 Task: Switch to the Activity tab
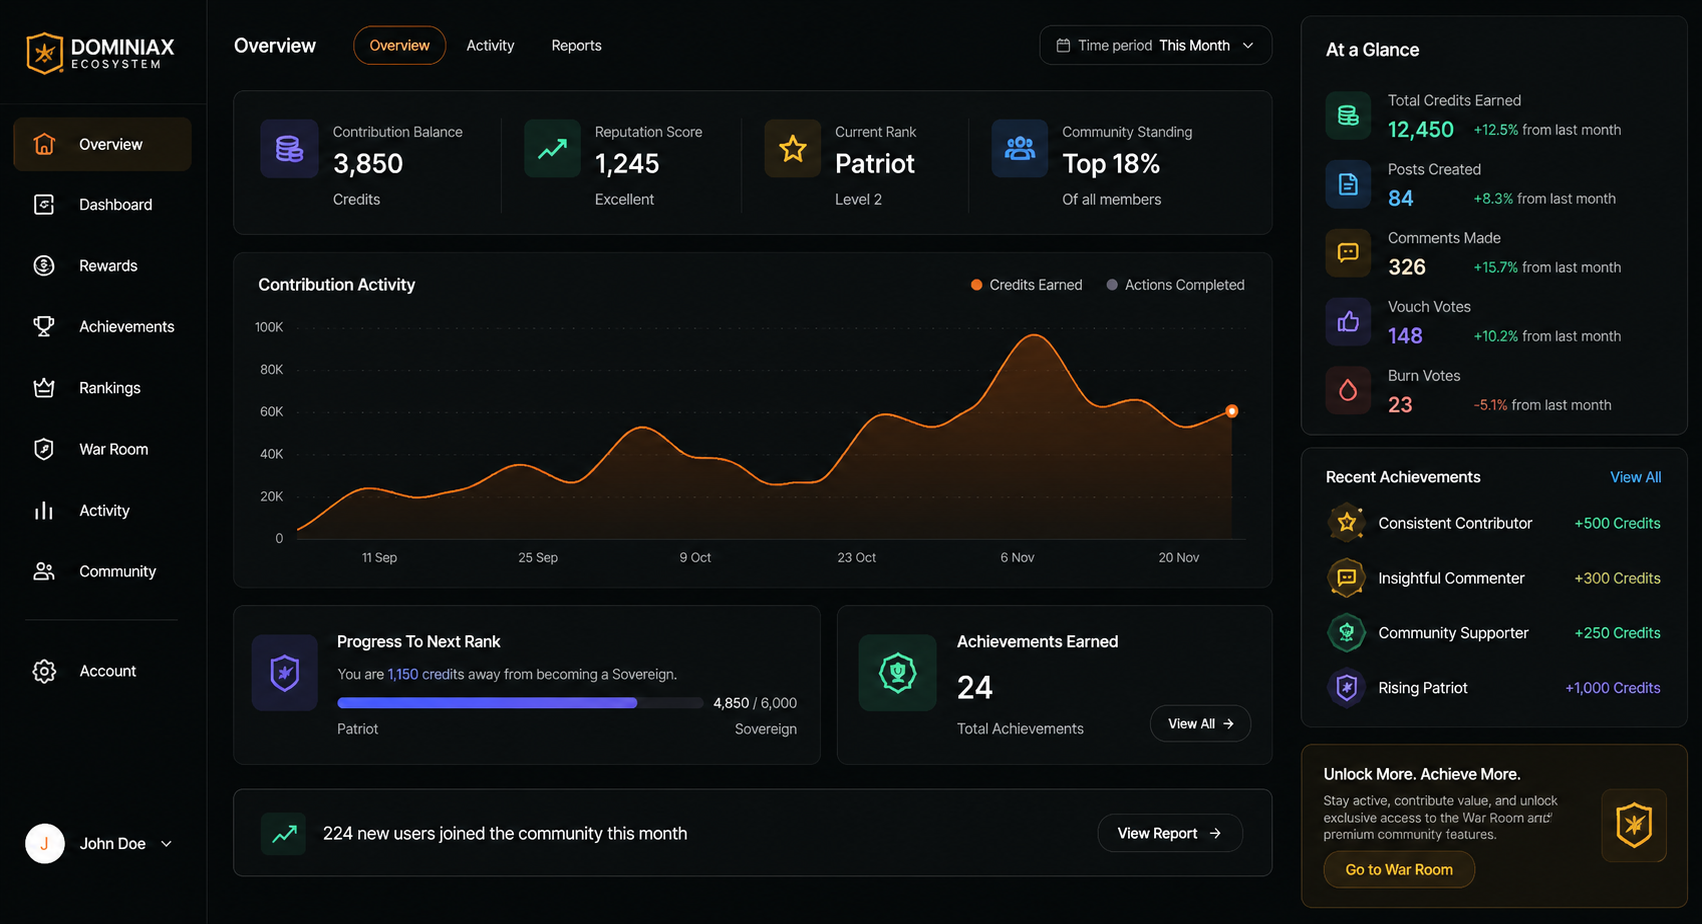[490, 46]
